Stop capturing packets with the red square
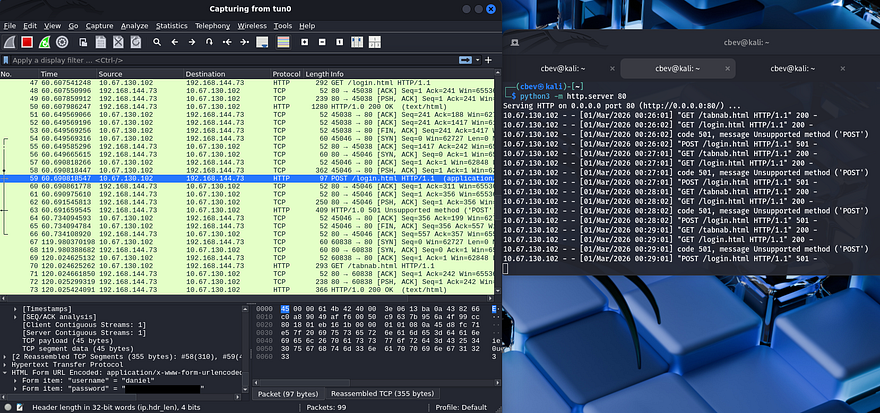This screenshot has height=413, width=880. 26,42
